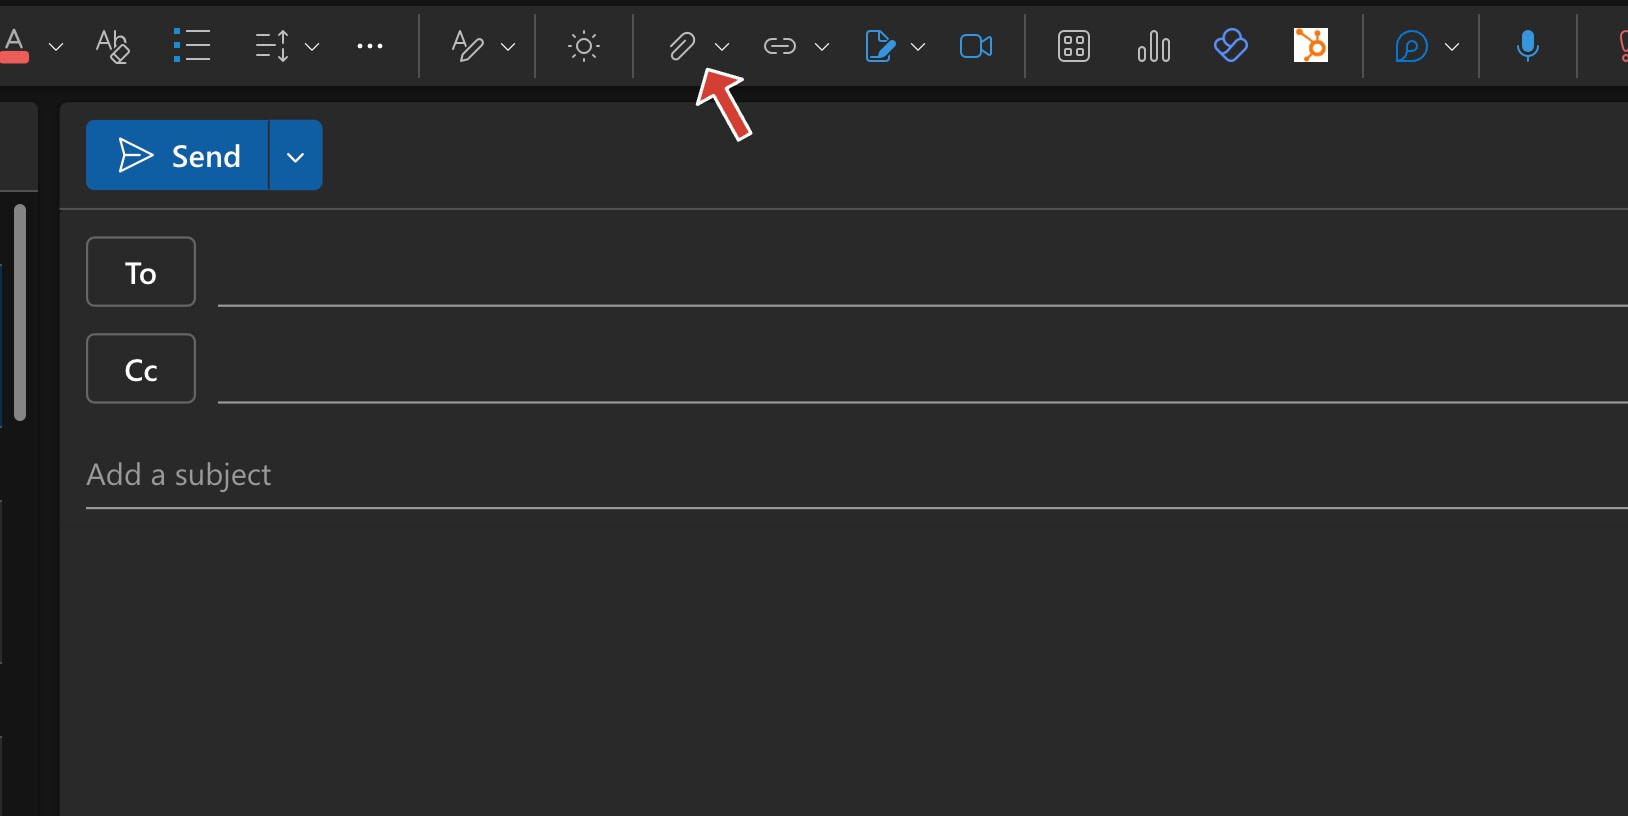Expand the Send button dropdown
Screen dimensions: 1628x816
coord(294,155)
